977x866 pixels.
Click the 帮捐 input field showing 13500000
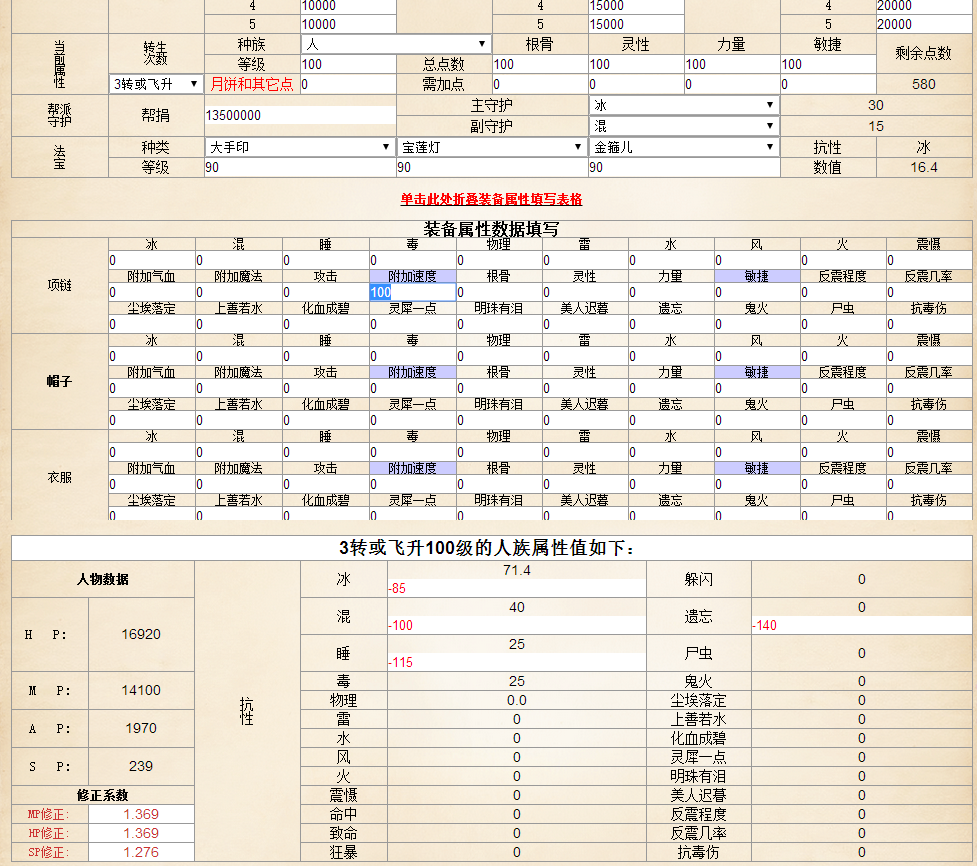point(299,116)
